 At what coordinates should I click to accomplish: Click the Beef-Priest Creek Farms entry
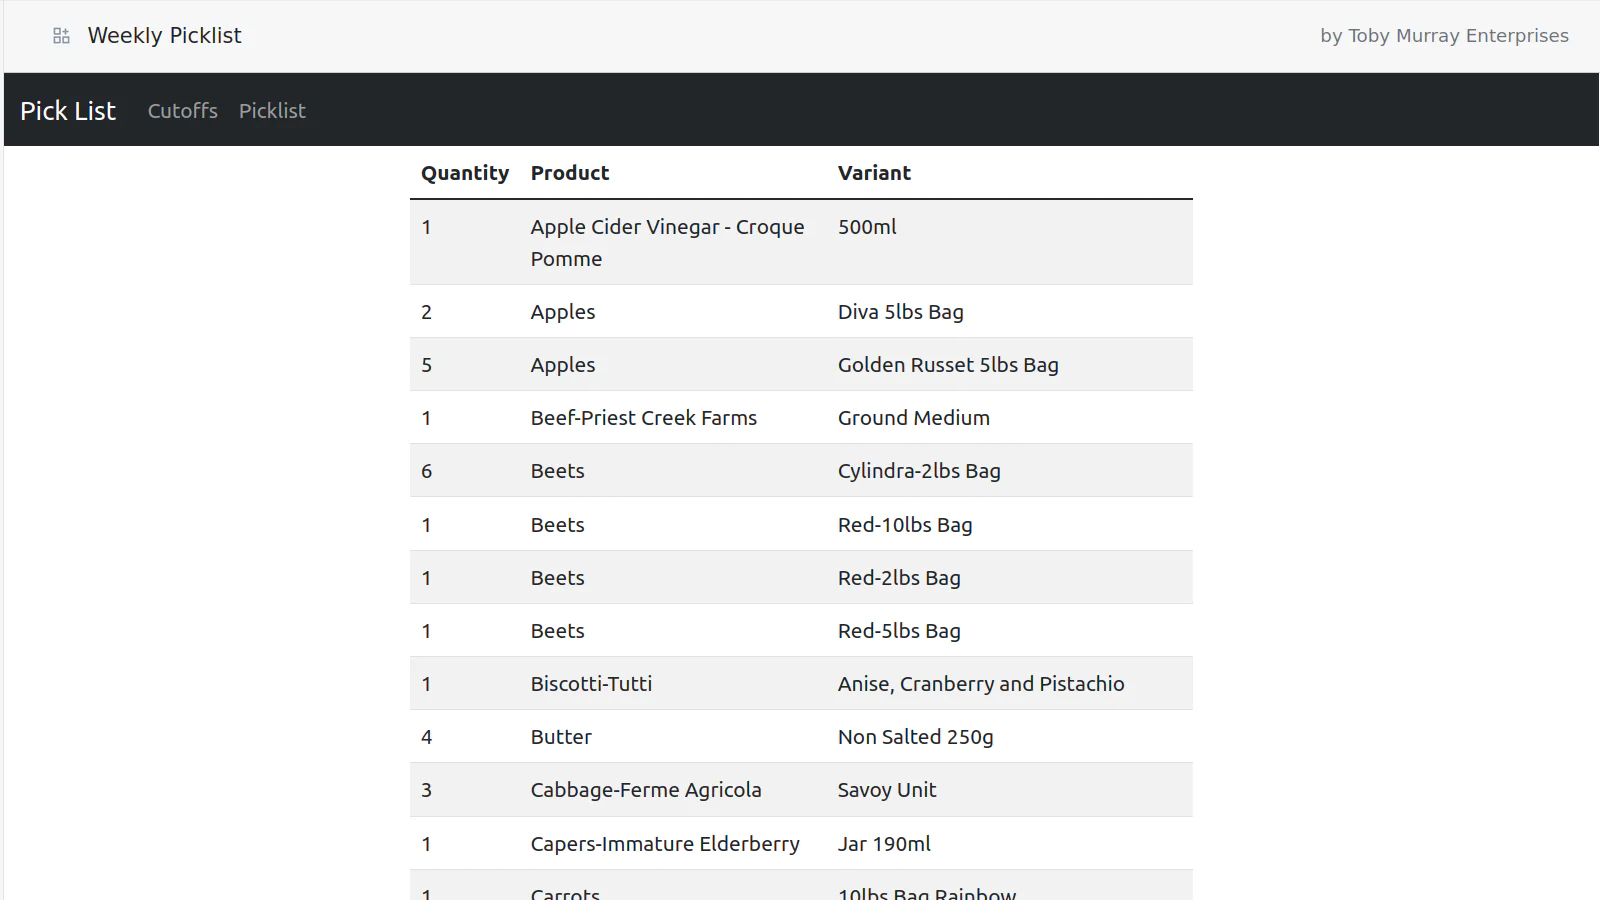pyautogui.click(x=643, y=417)
